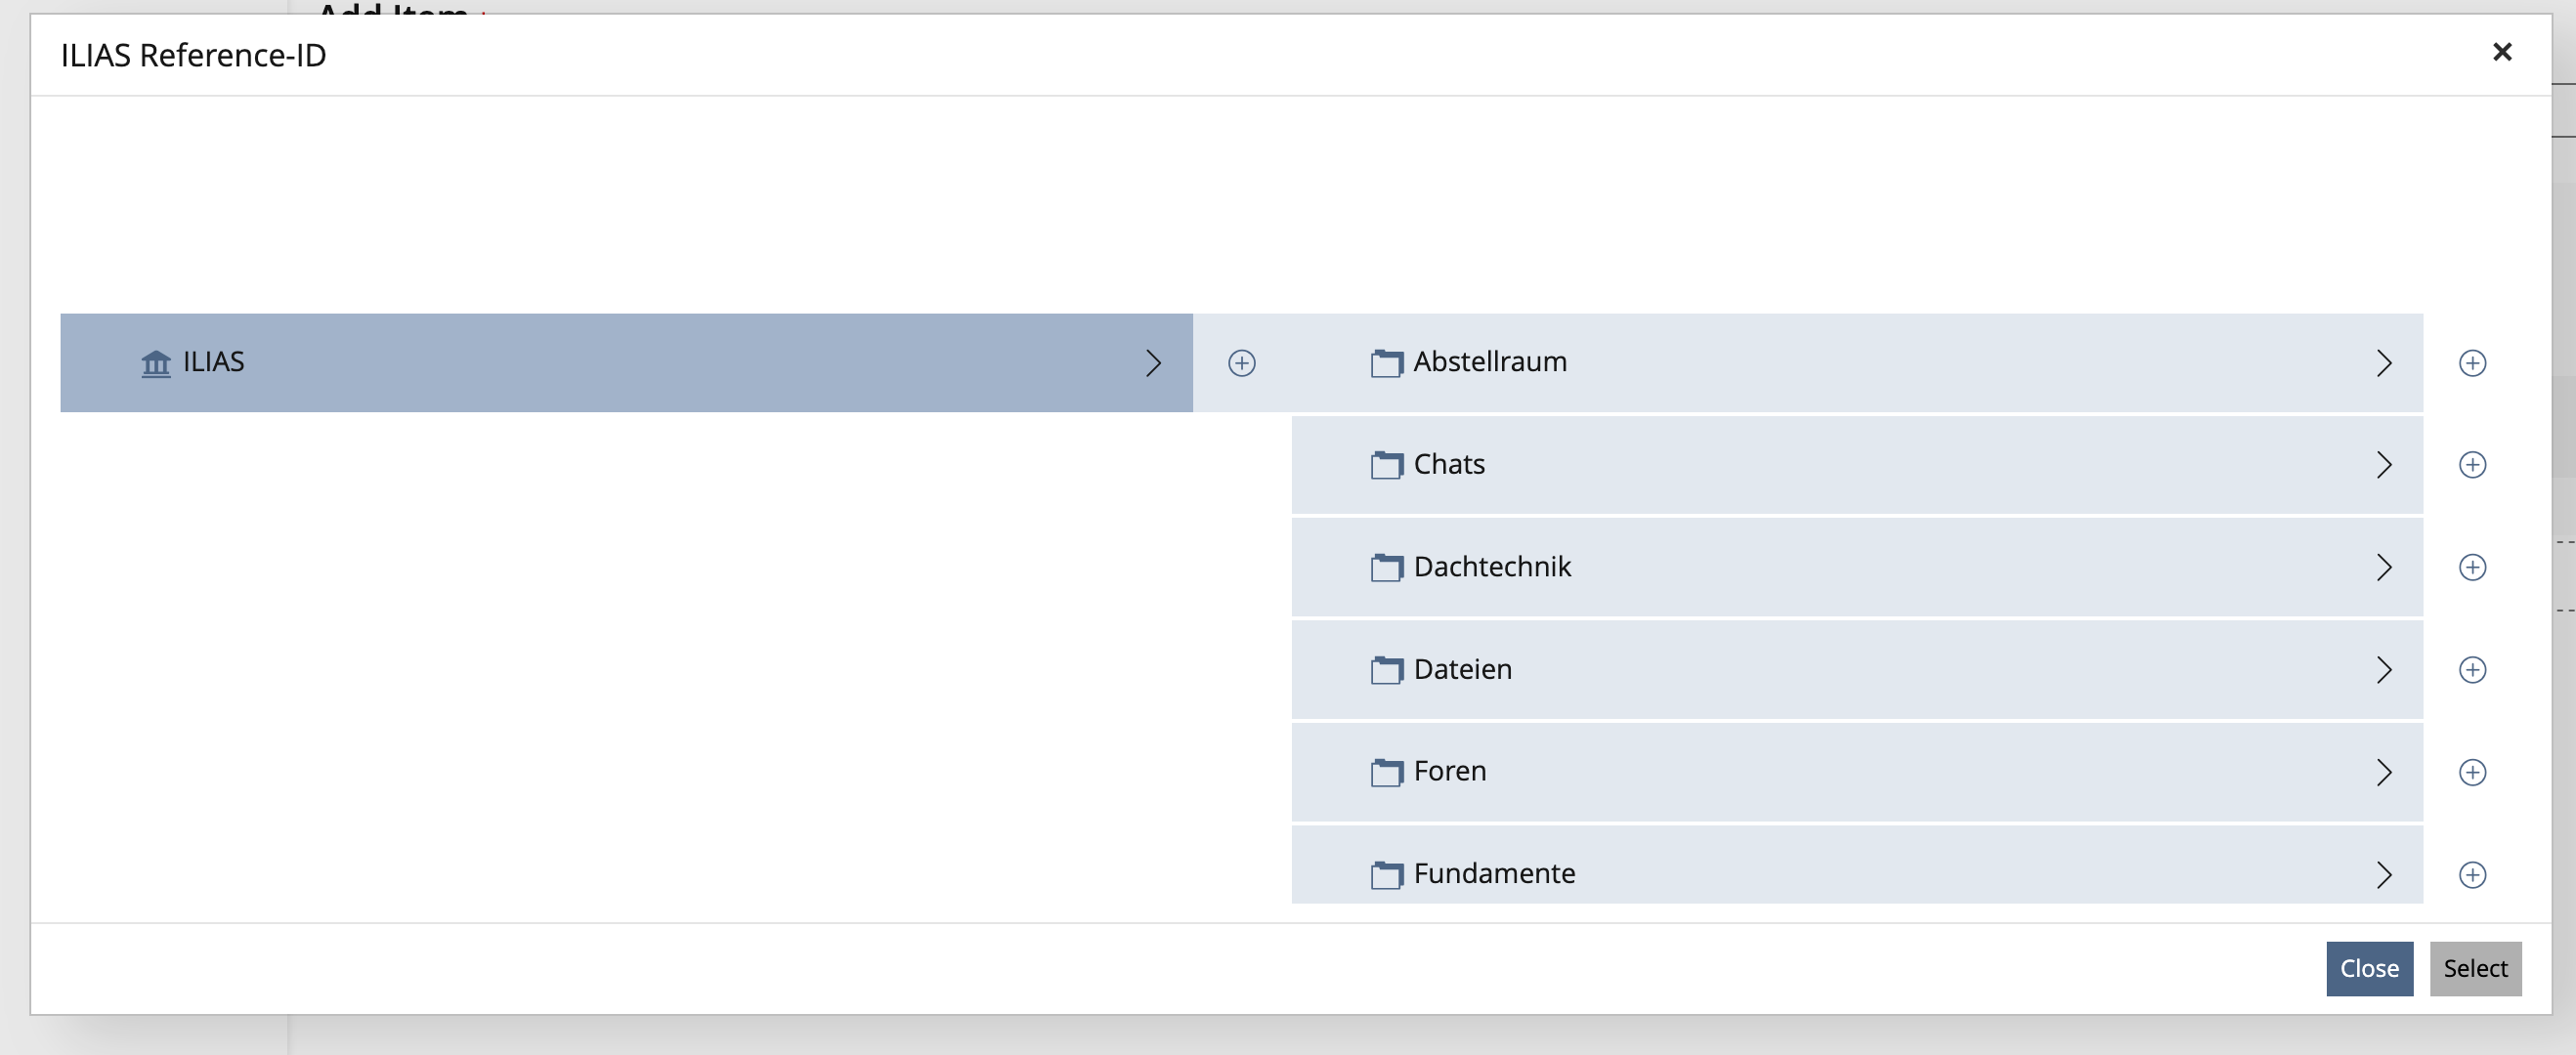The image size is (2576, 1055).
Task: Click the plus icon next to Fundamente
Action: coord(2472,875)
